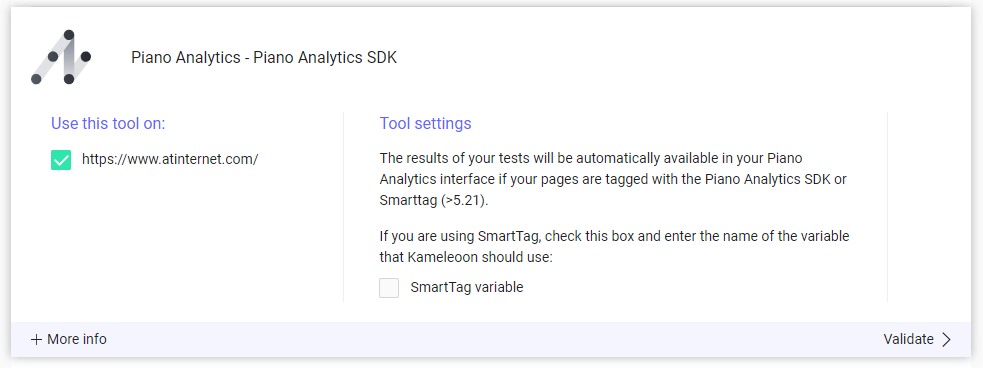
Task: Click the 'More info' text label
Action: point(77,340)
